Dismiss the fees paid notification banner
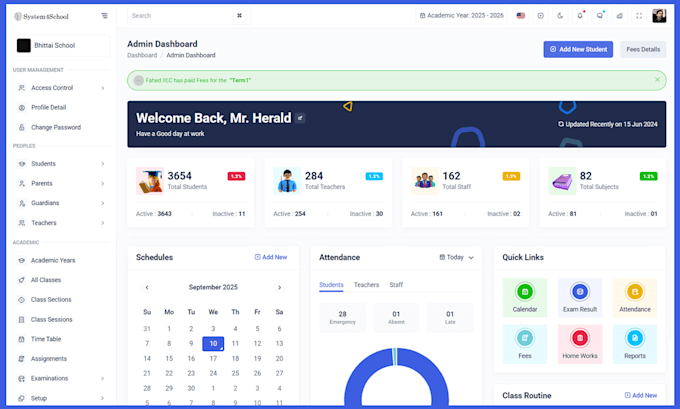This screenshot has height=409, width=680. tap(657, 80)
